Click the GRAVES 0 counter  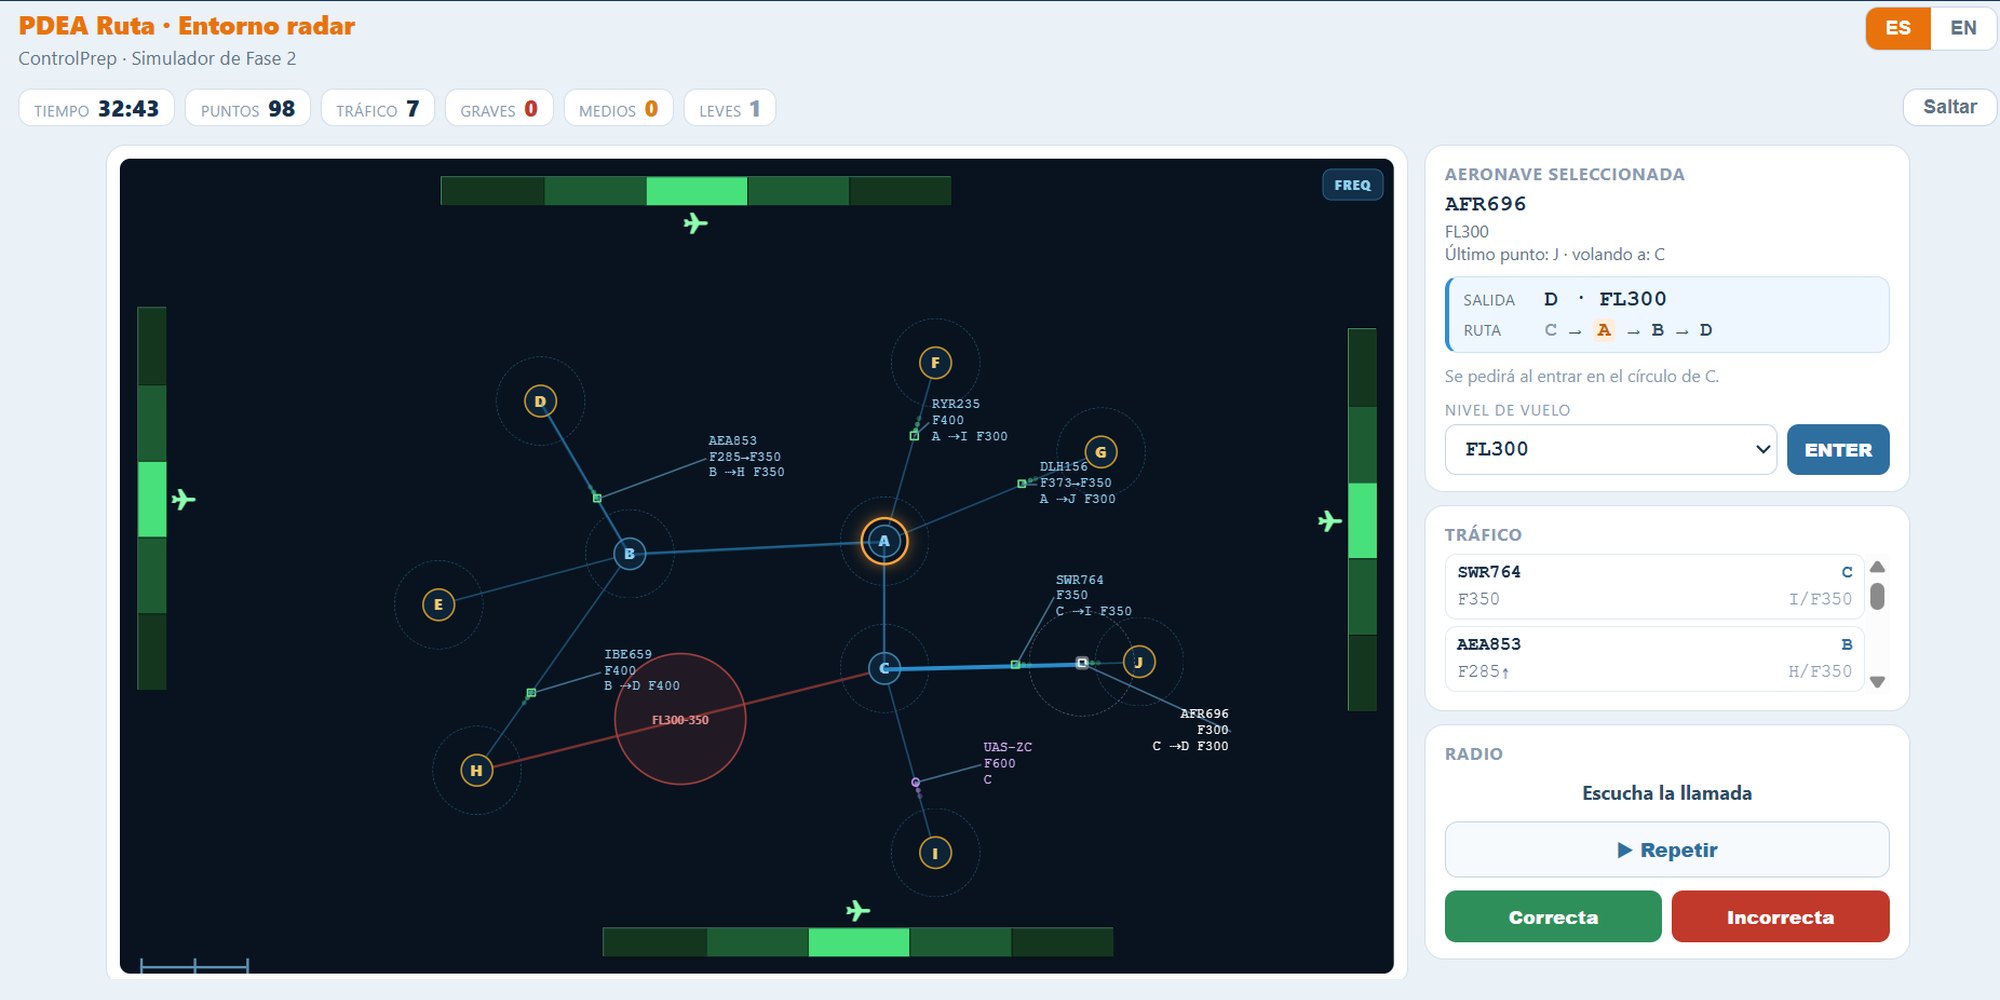coord(498,108)
